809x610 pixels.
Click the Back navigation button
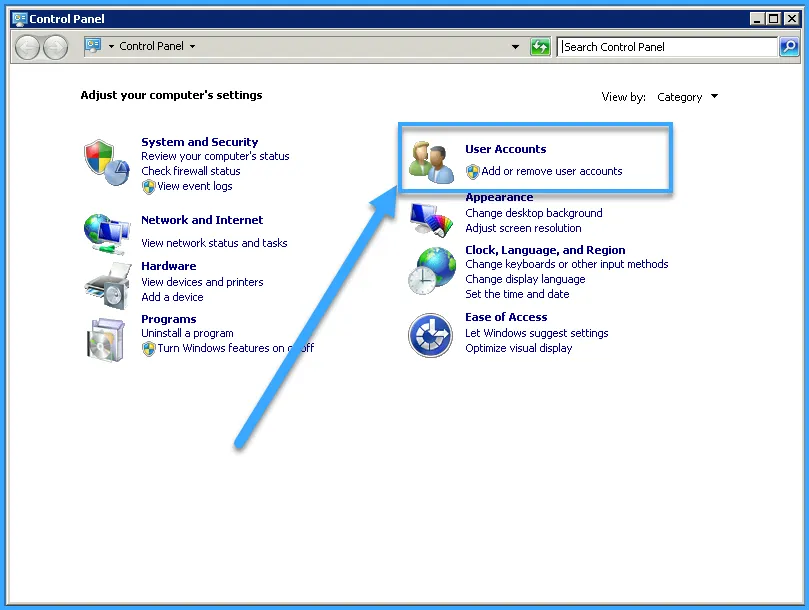tap(28, 47)
